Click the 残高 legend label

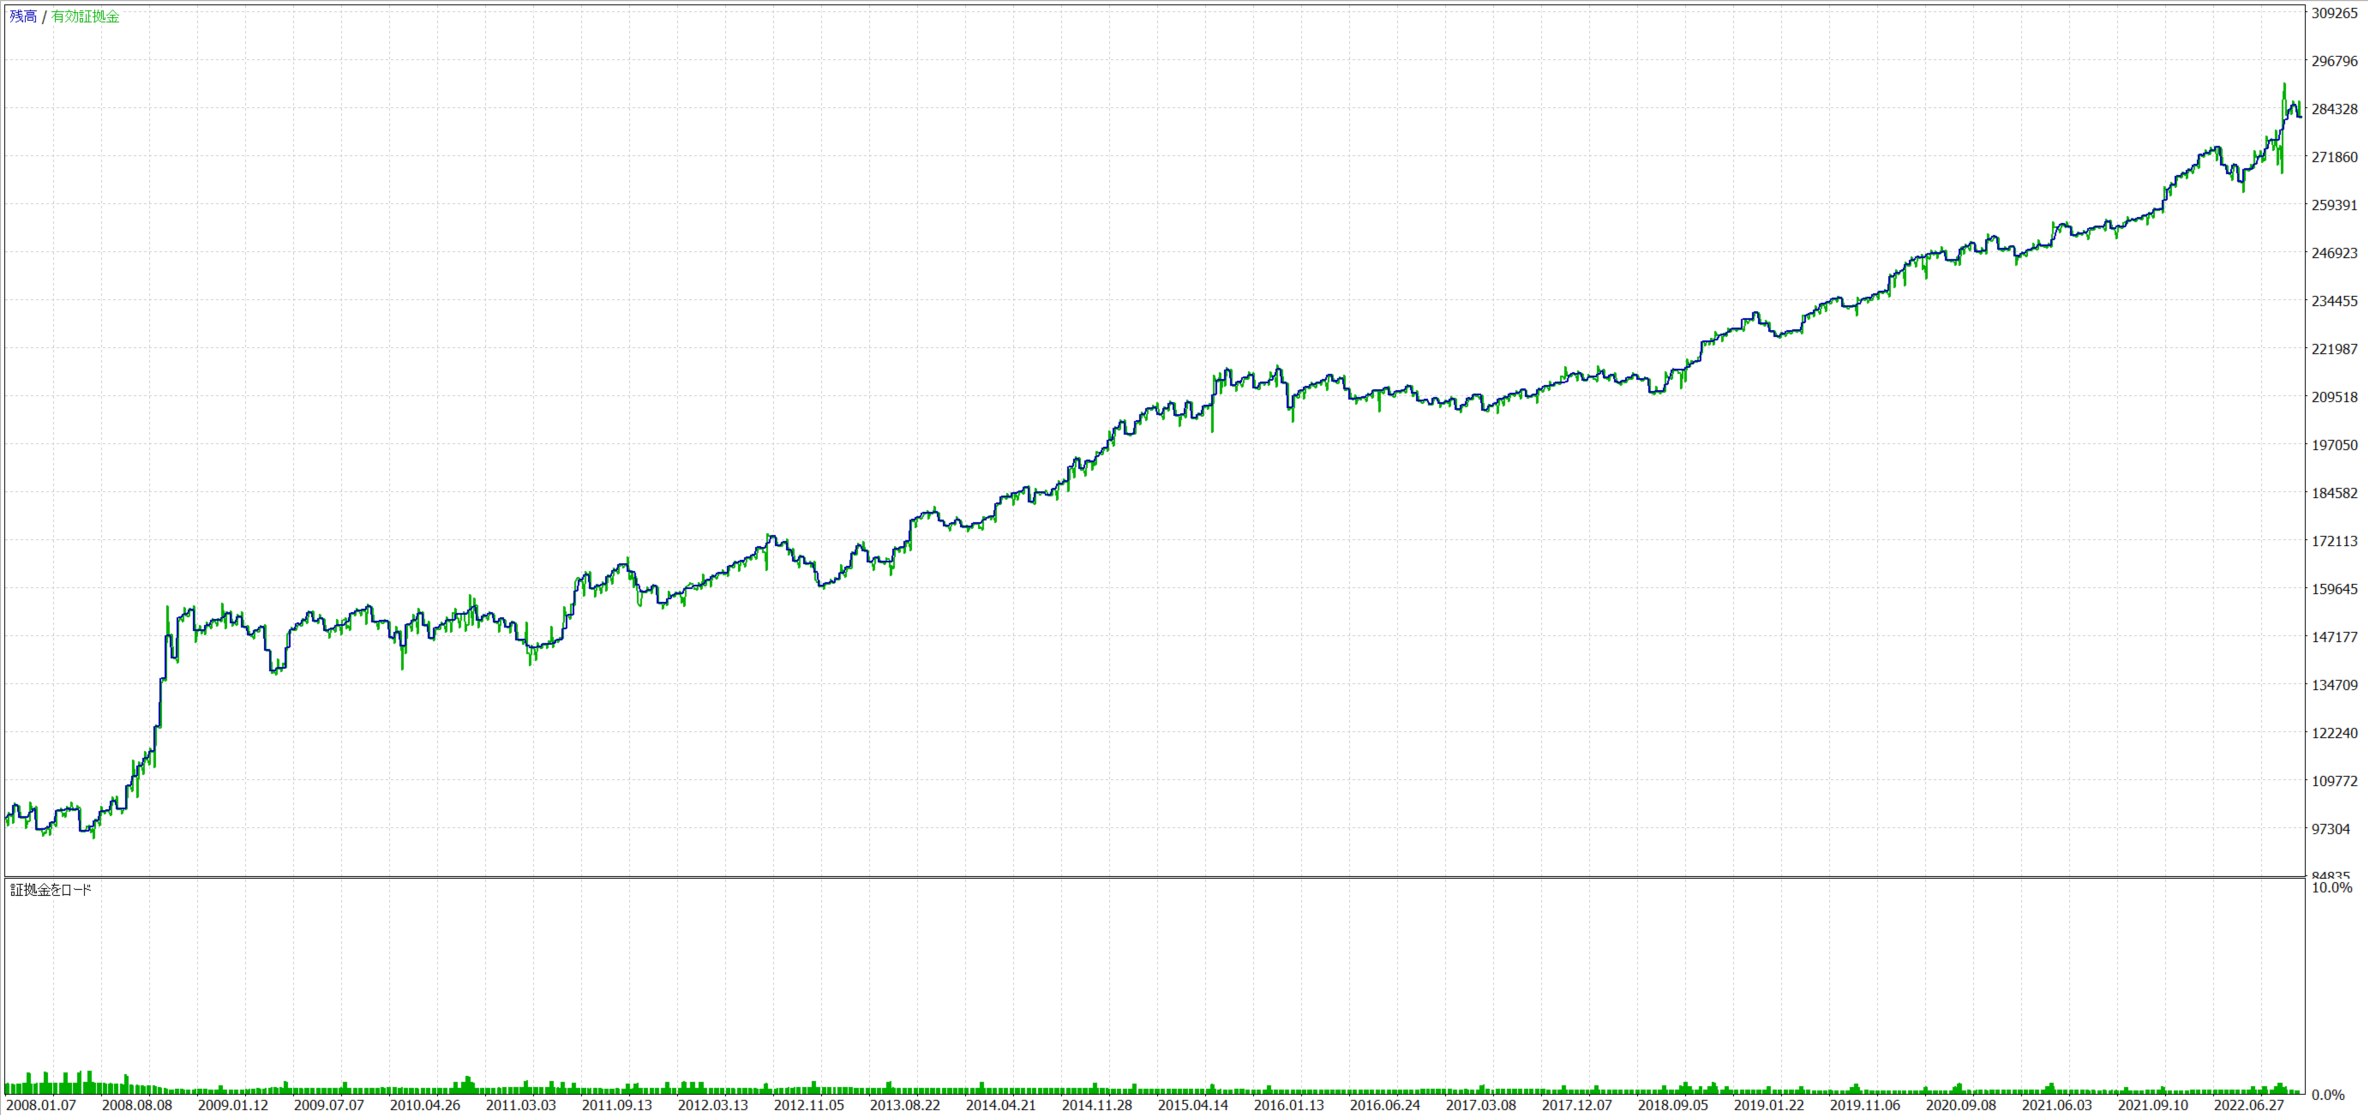click(x=23, y=17)
